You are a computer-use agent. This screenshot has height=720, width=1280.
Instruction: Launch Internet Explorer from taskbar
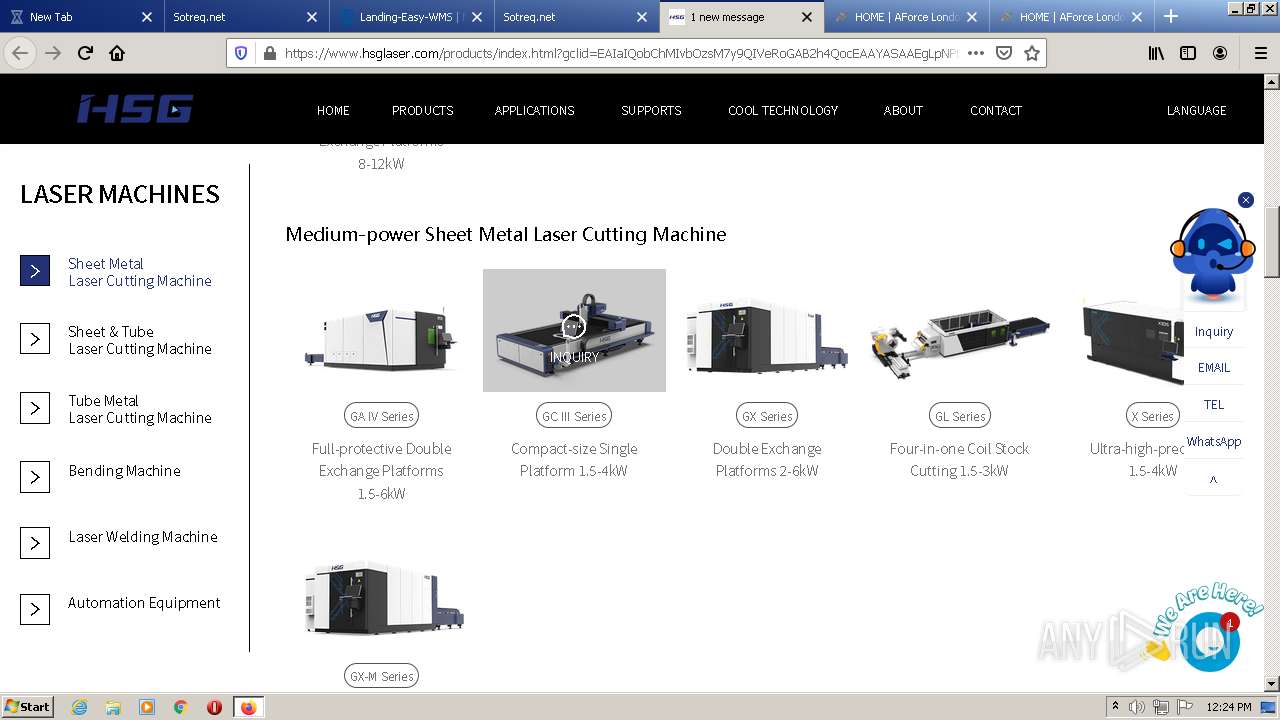click(79, 707)
